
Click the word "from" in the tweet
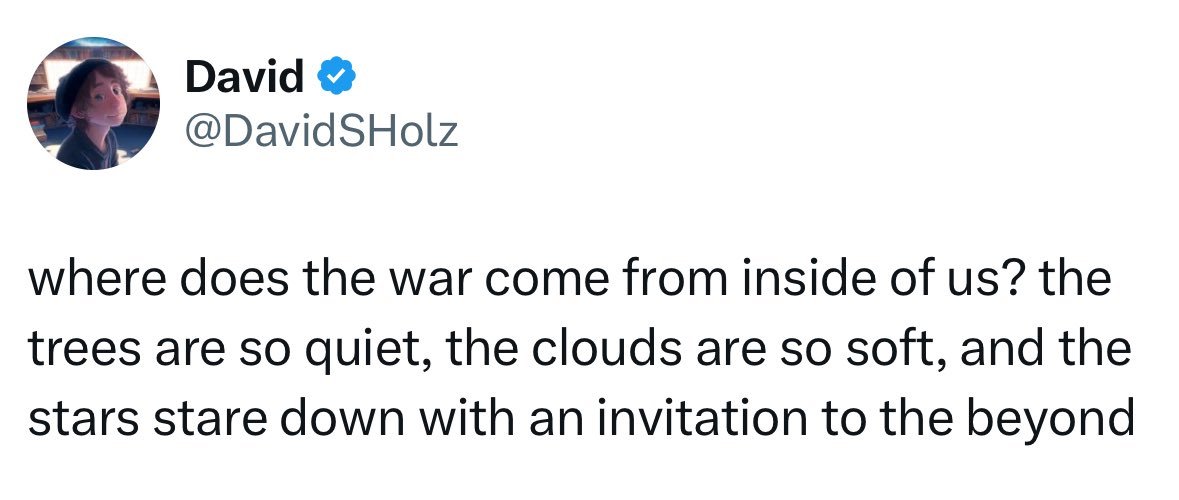(663, 282)
